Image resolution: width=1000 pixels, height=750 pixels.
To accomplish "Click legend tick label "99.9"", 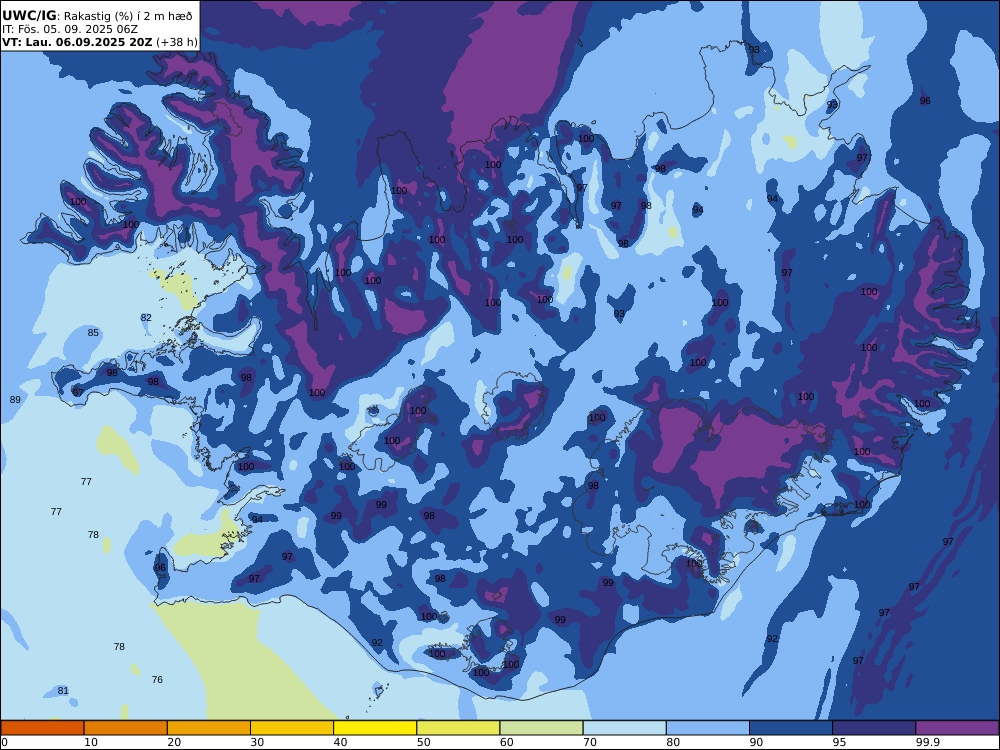I will click(x=927, y=742).
